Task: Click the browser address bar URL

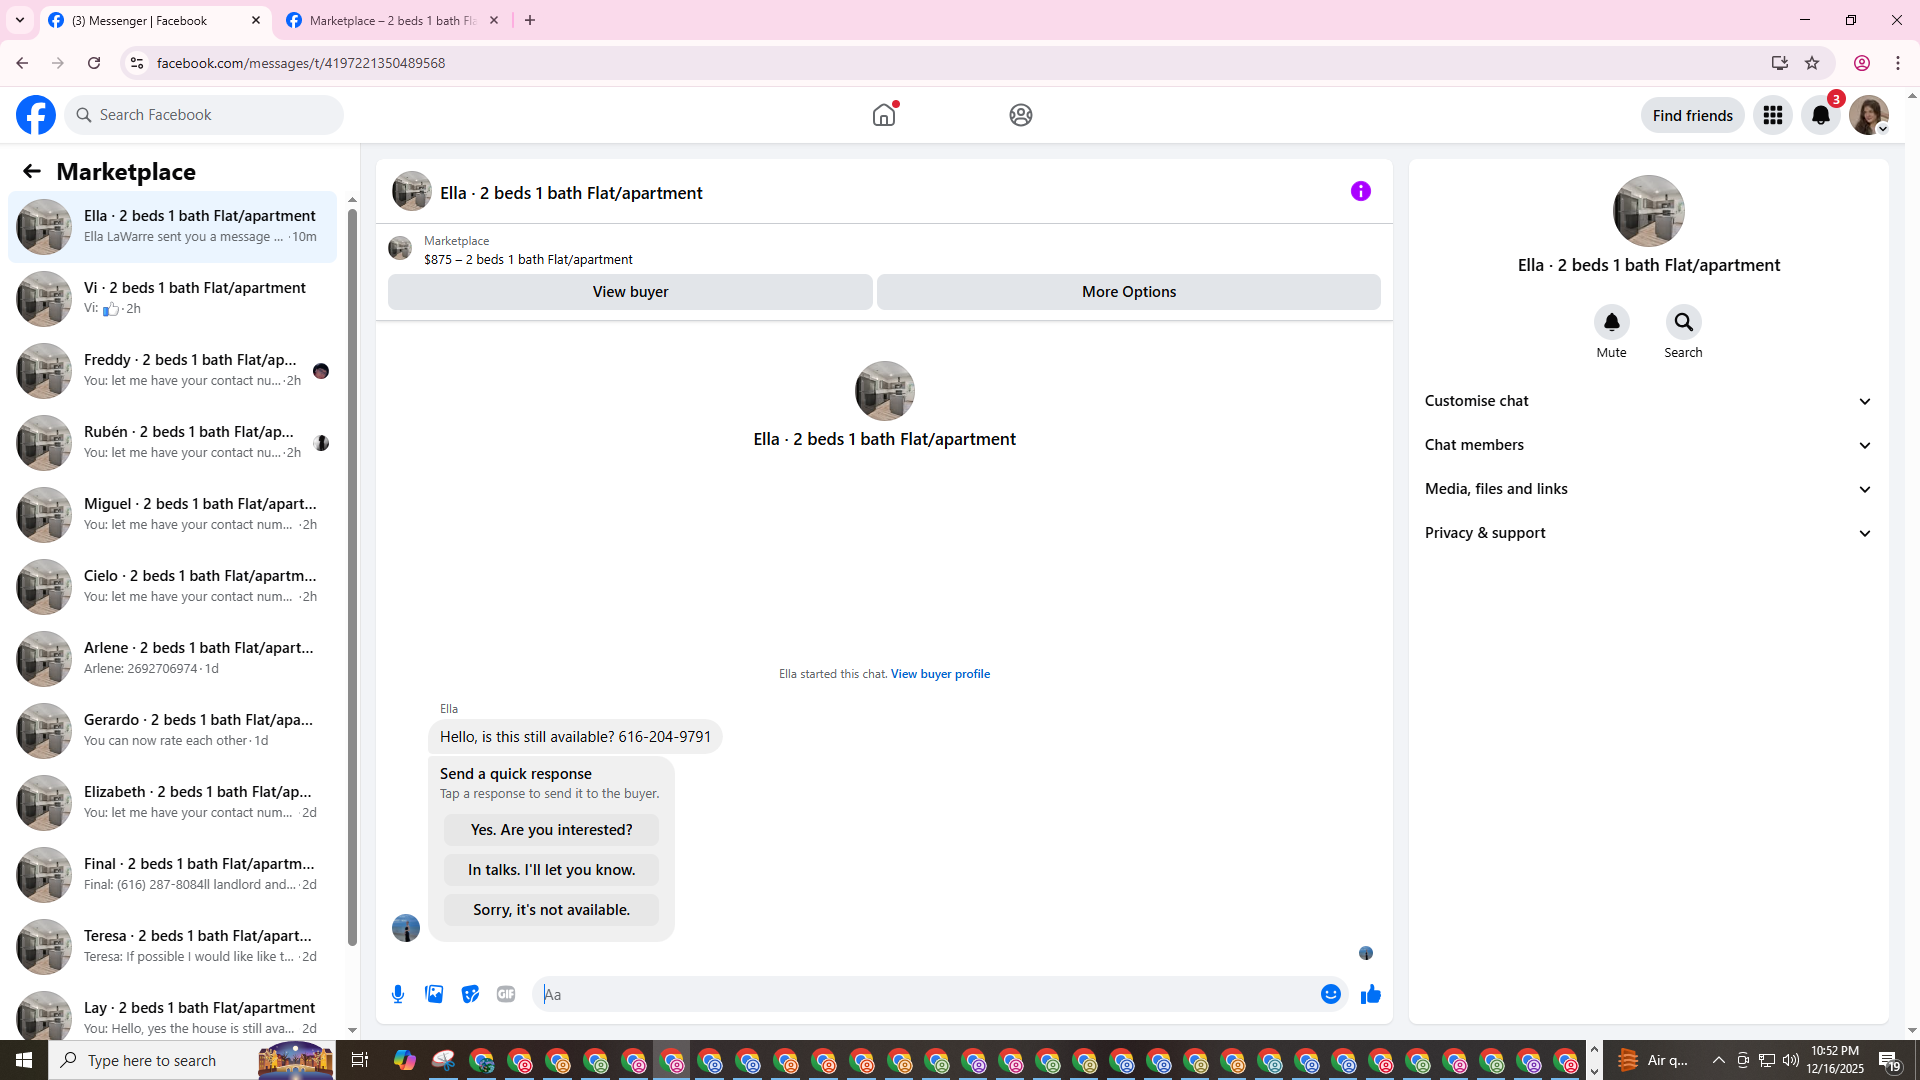Action: [301, 63]
